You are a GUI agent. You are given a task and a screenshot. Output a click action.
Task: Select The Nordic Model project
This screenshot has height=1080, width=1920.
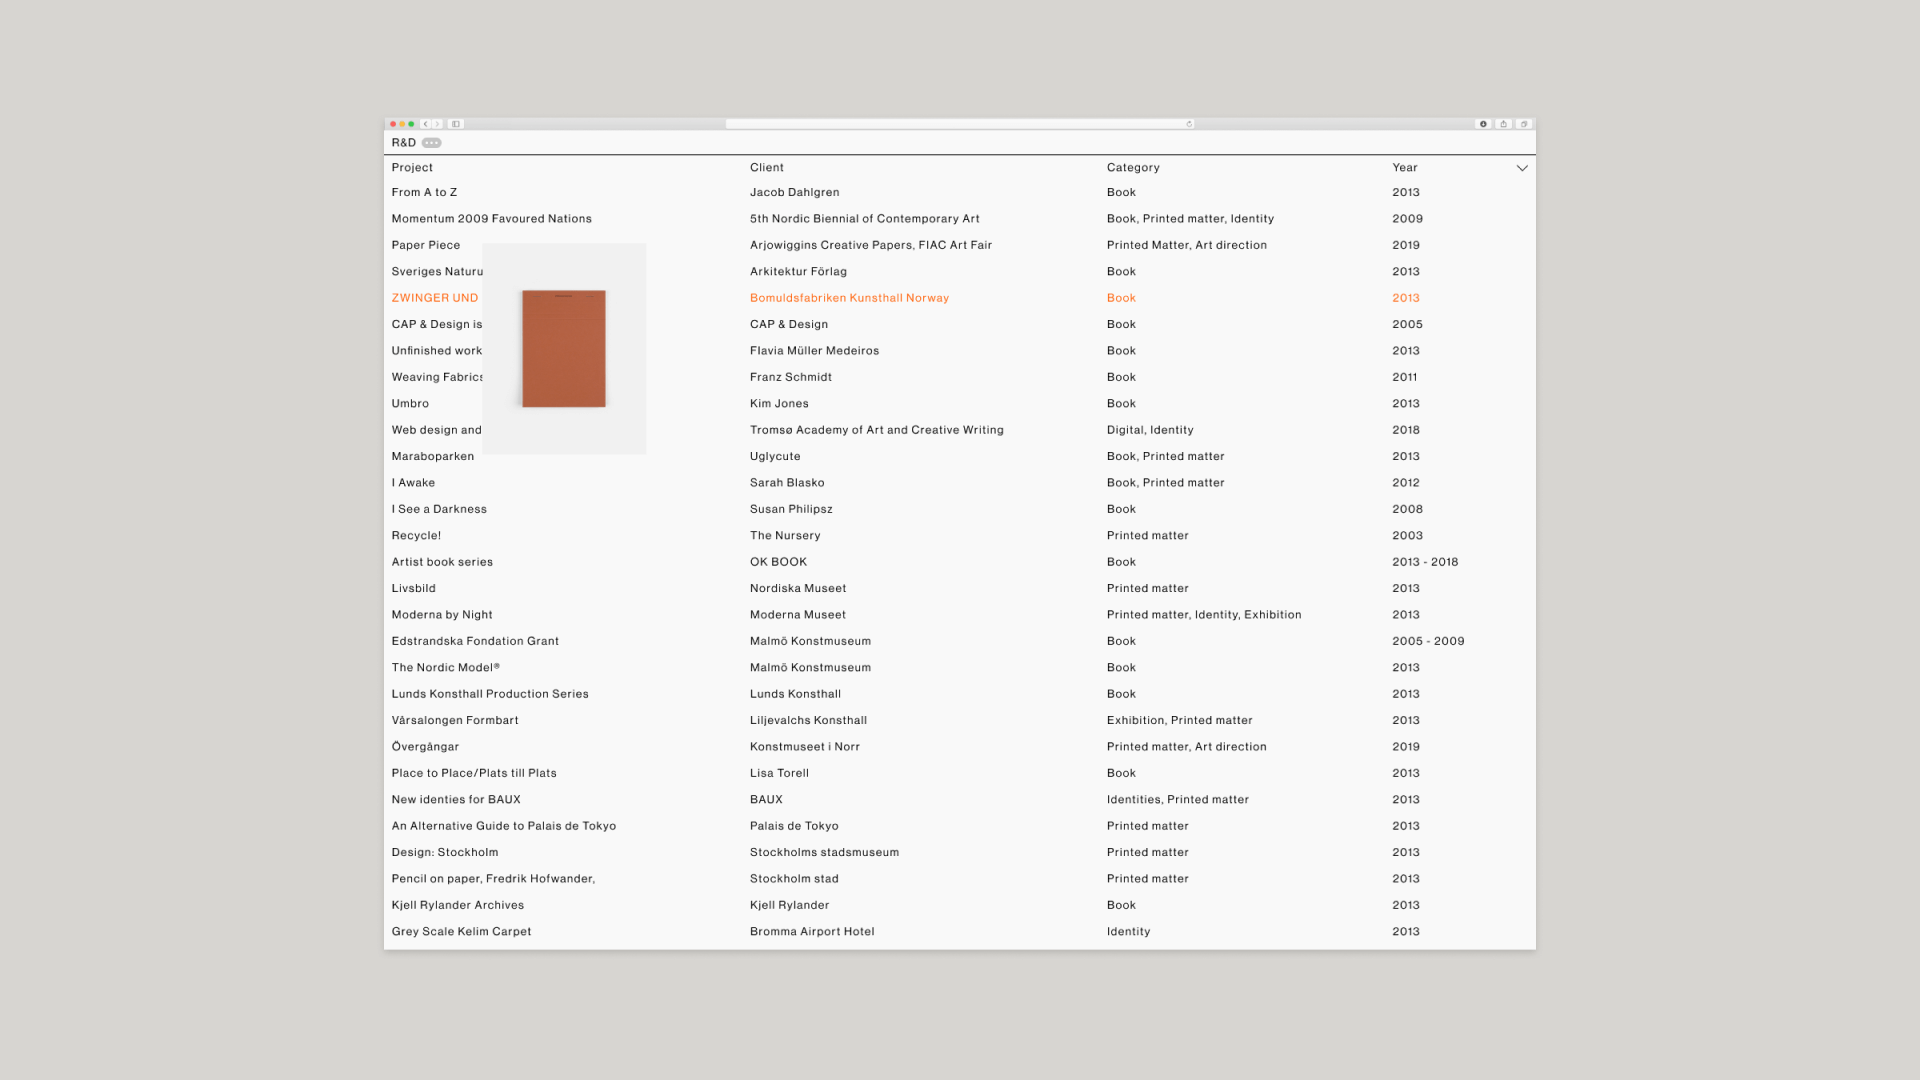pyautogui.click(x=445, y=668)
